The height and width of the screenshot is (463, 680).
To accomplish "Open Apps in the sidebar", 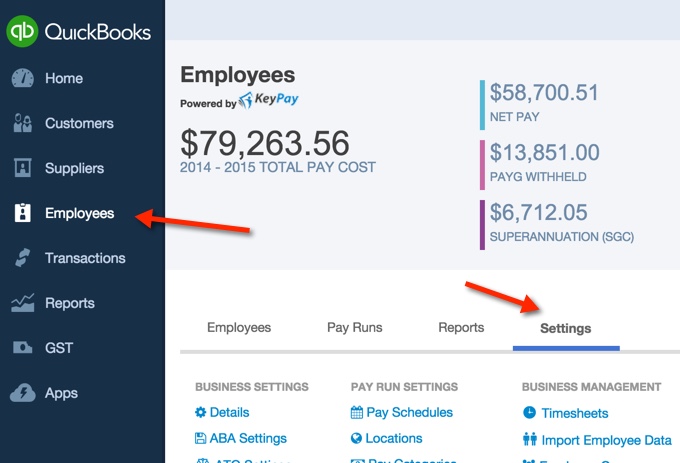I will [61, 393].
